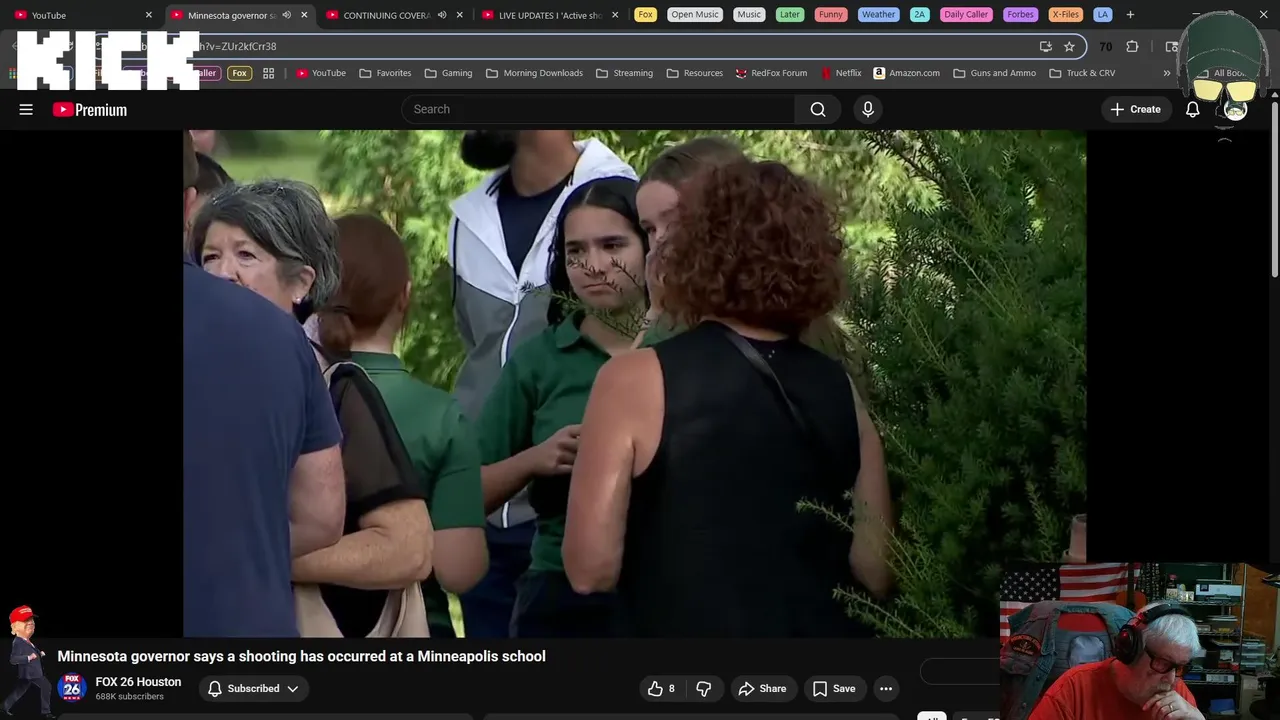
Task: Click the video title text
Action: tap(301, 656)
